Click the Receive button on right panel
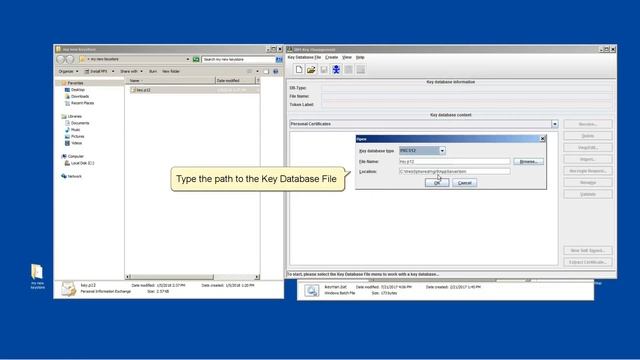640x360 pixels. pos(588,124)
